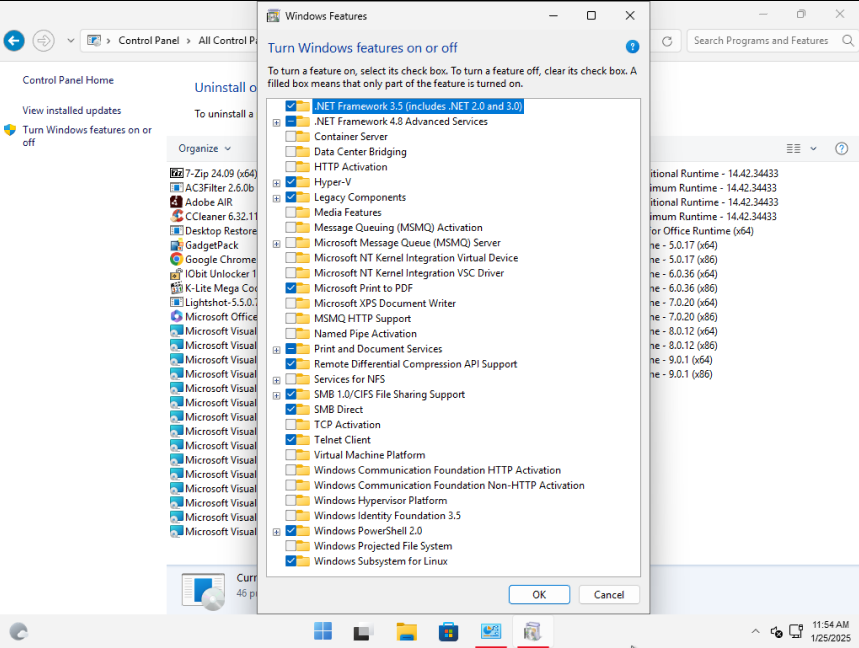Open the address bar history dropdown arrow

coord(71,41)
